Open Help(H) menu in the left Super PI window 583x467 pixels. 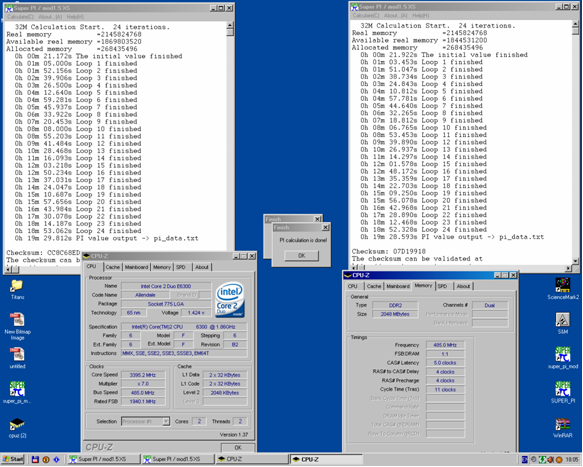(75, 17)
